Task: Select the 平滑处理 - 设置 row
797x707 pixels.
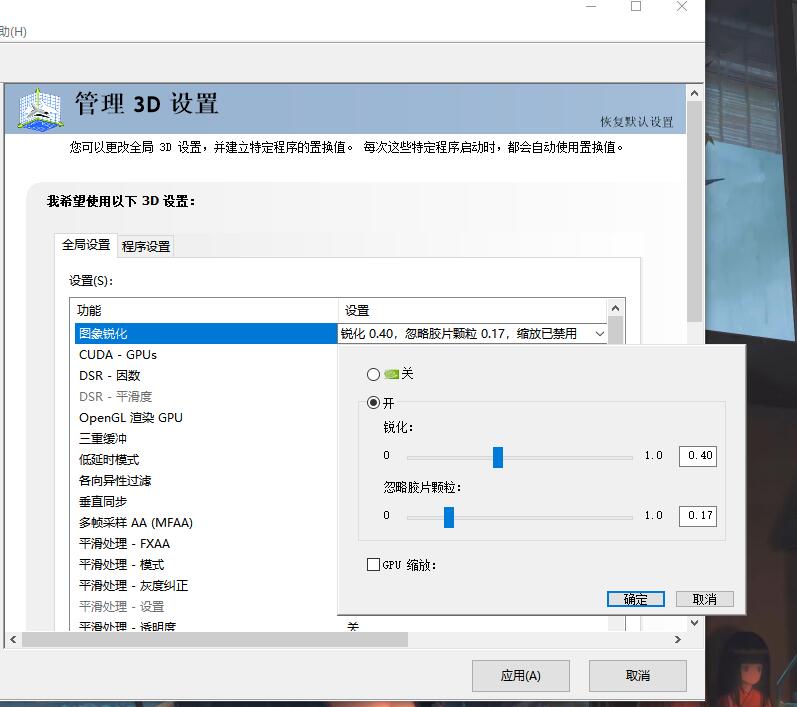Action: click(206, 607)
